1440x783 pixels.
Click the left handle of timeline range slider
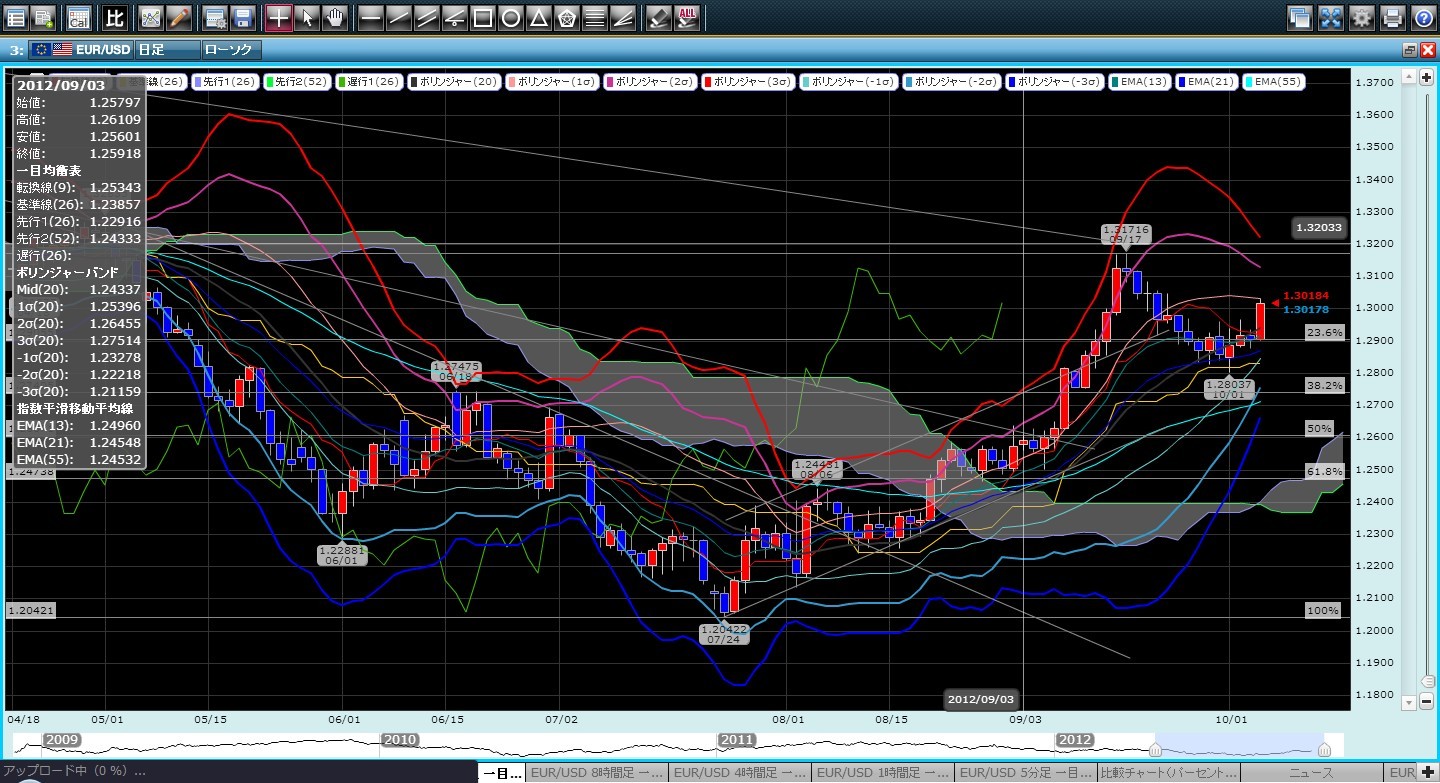1155,749
